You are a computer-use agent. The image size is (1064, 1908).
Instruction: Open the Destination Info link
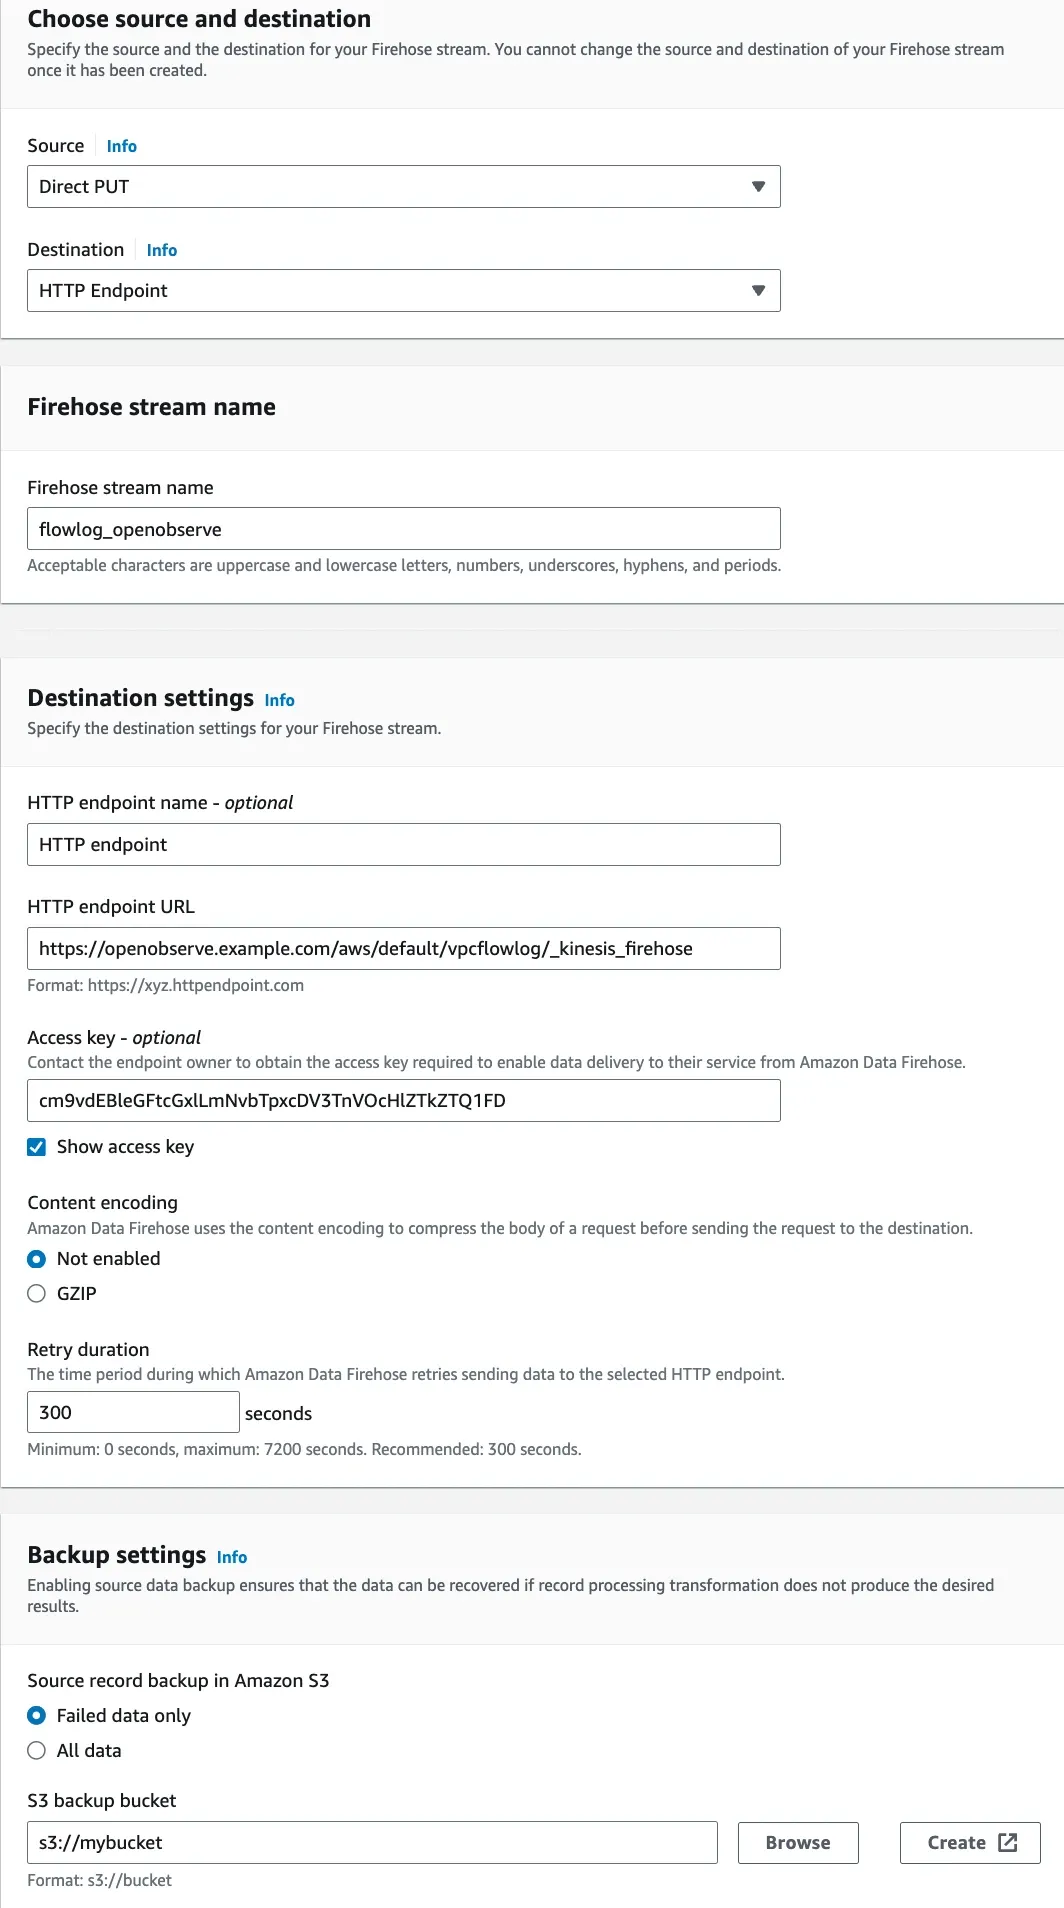click(161, 250)
